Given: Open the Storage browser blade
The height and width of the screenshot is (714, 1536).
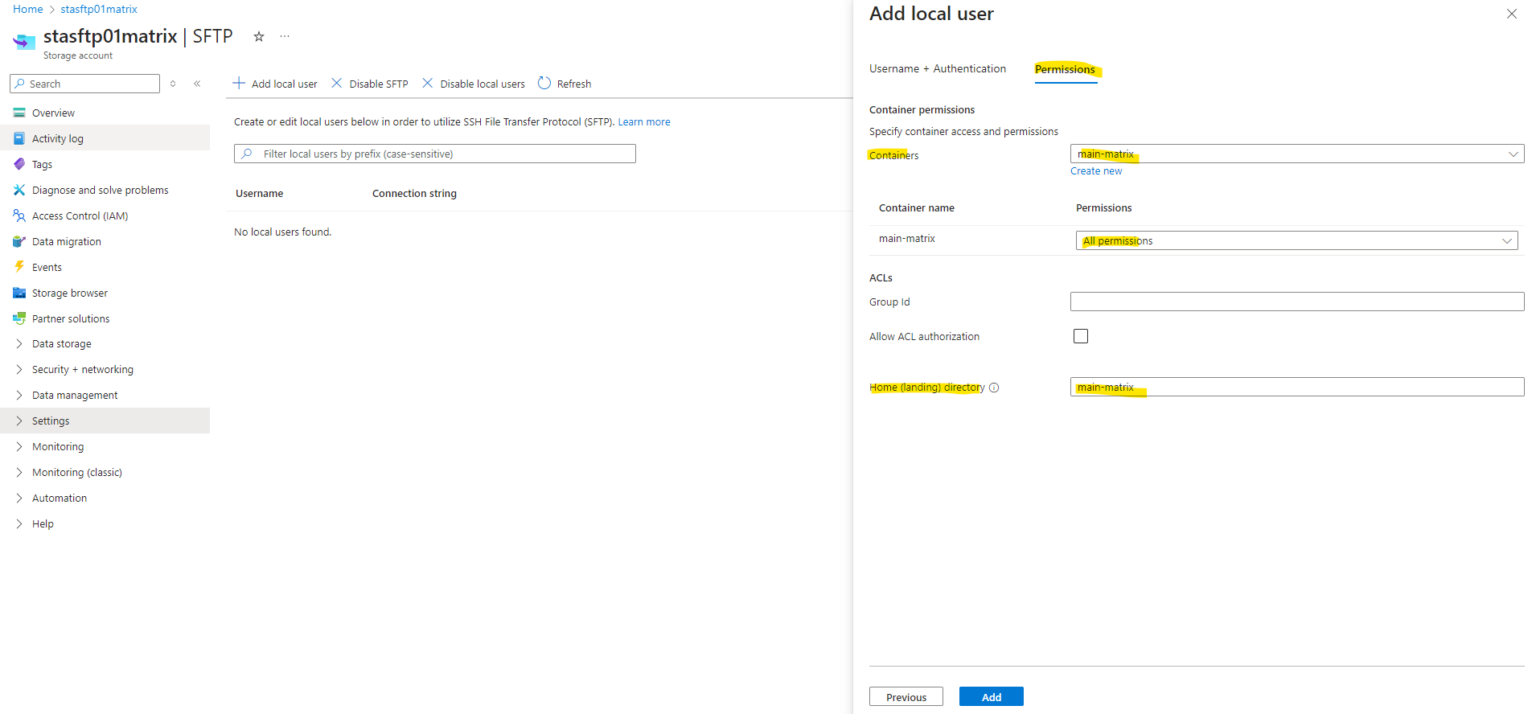Looking at the screenshot, I should [72, 292].
